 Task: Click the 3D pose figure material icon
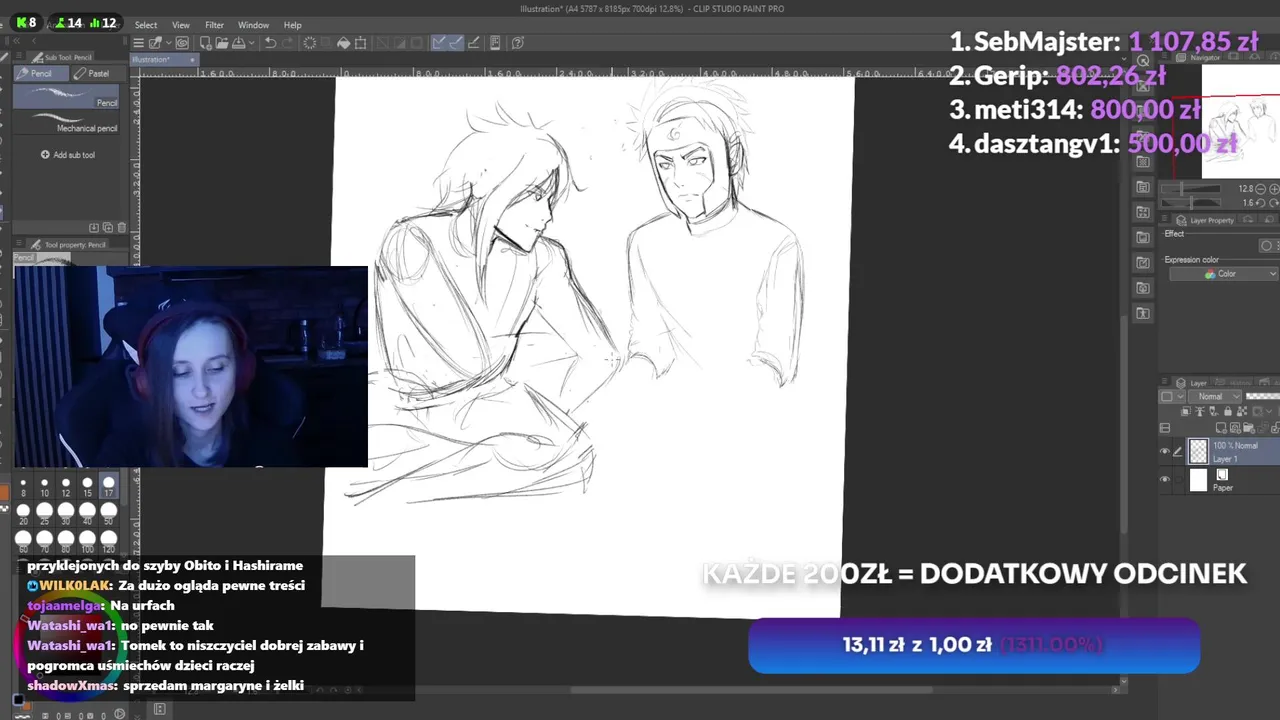pyautogui.click(x=1143, y=314)
